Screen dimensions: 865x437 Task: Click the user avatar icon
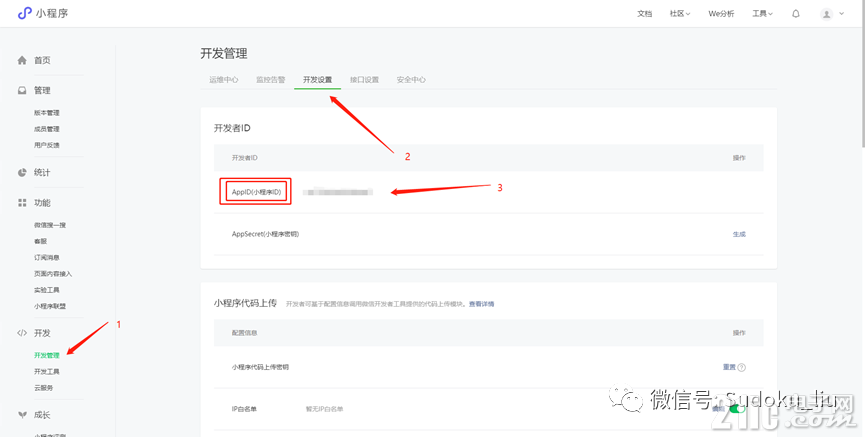(826, 14)
